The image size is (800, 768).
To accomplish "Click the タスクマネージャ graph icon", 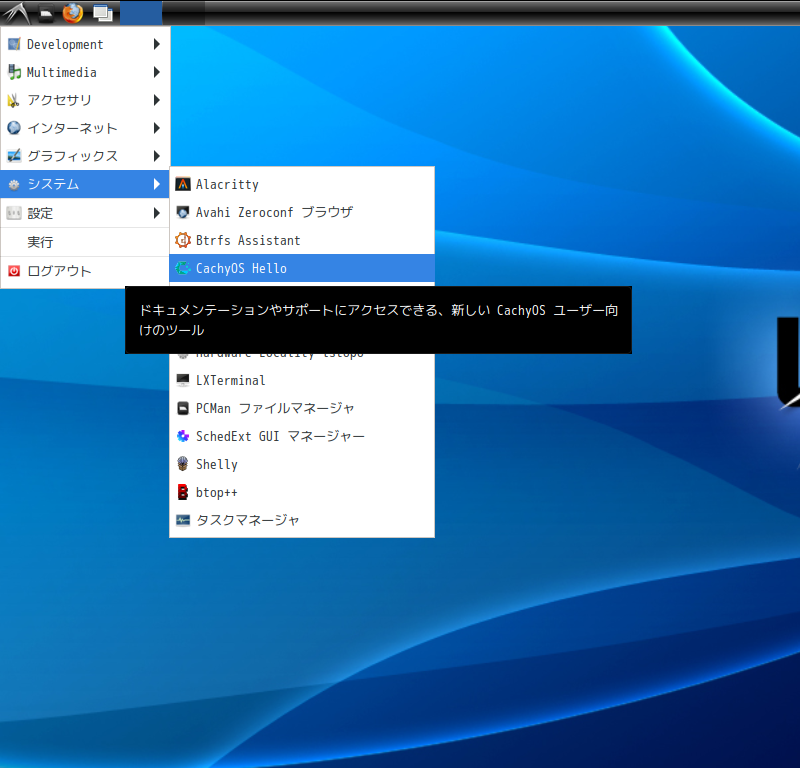I will pos(183,520).
